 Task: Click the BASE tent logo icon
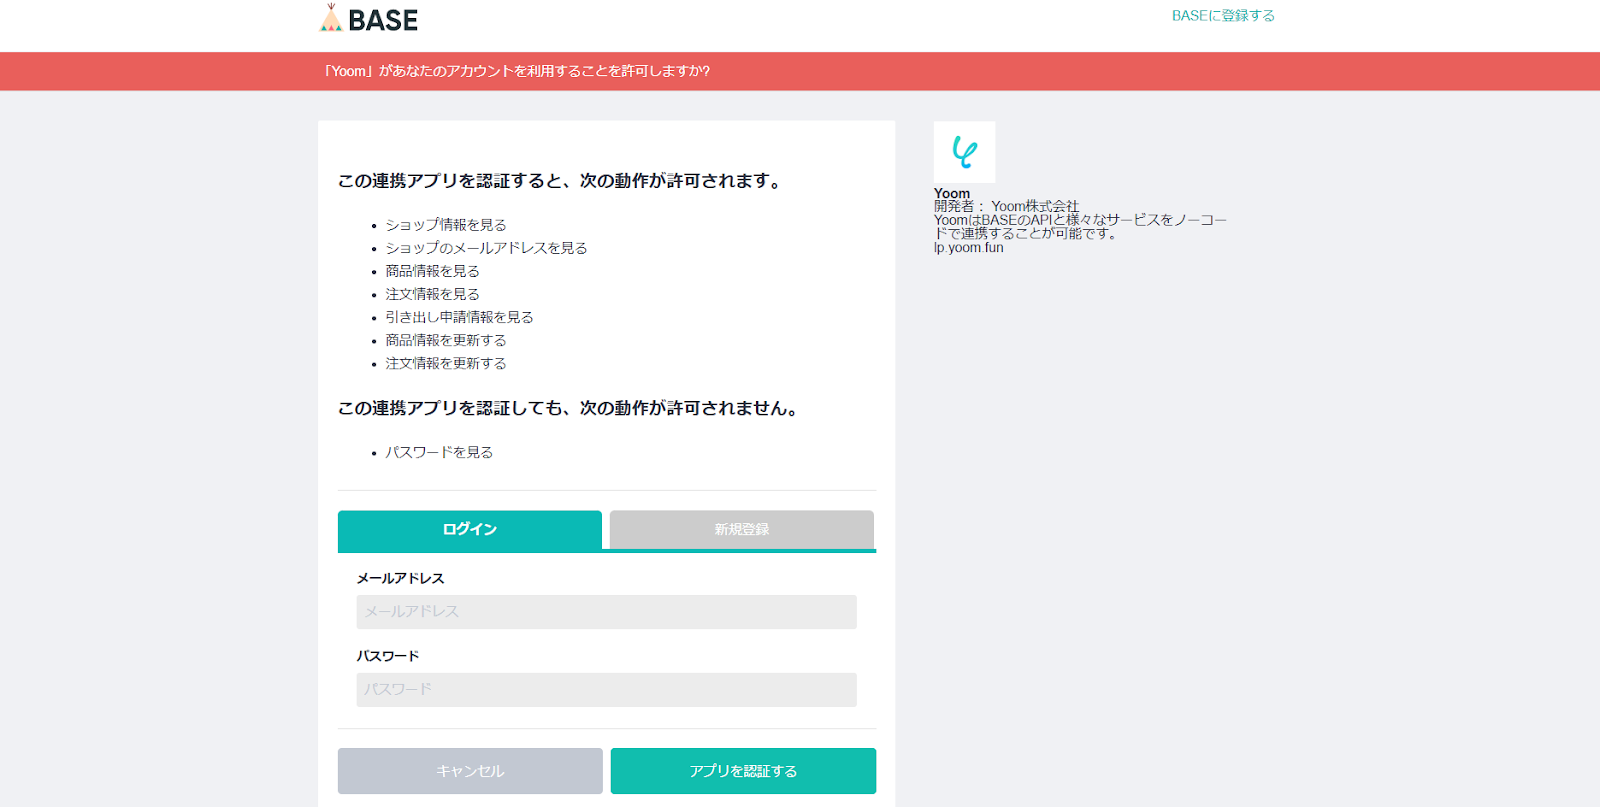[331, 18]
